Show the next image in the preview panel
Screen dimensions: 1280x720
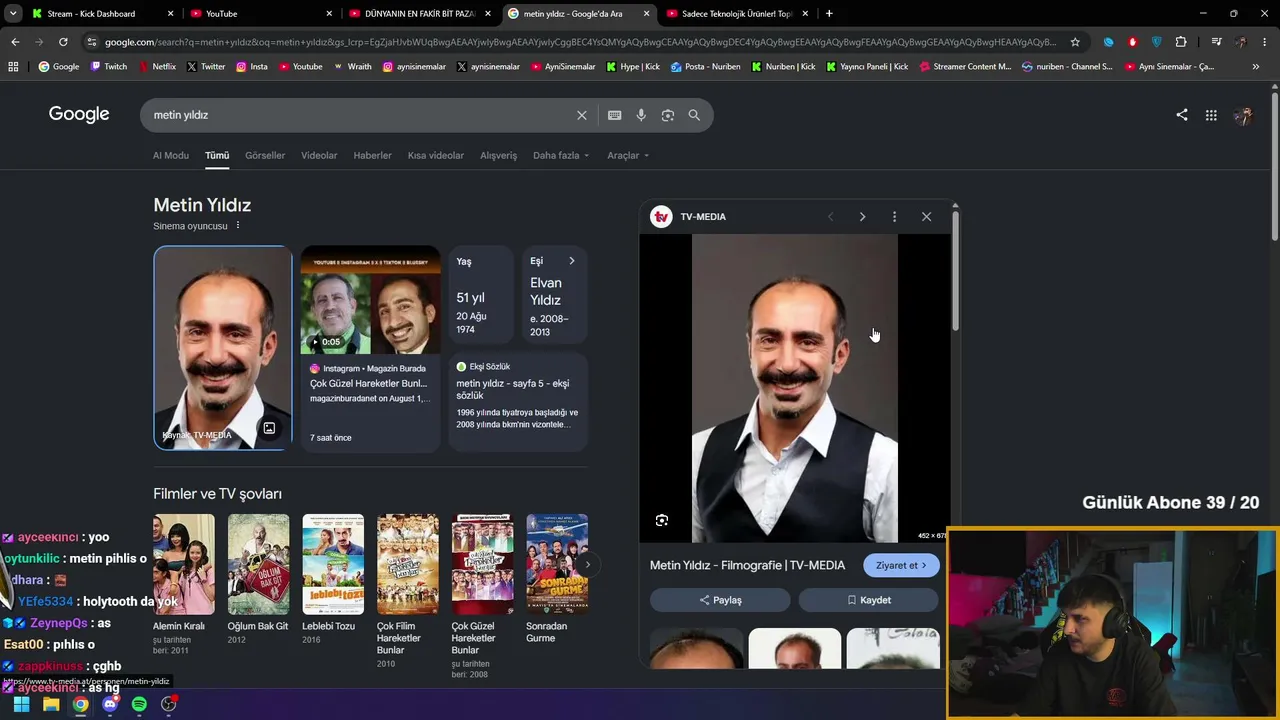click(862, 217)
